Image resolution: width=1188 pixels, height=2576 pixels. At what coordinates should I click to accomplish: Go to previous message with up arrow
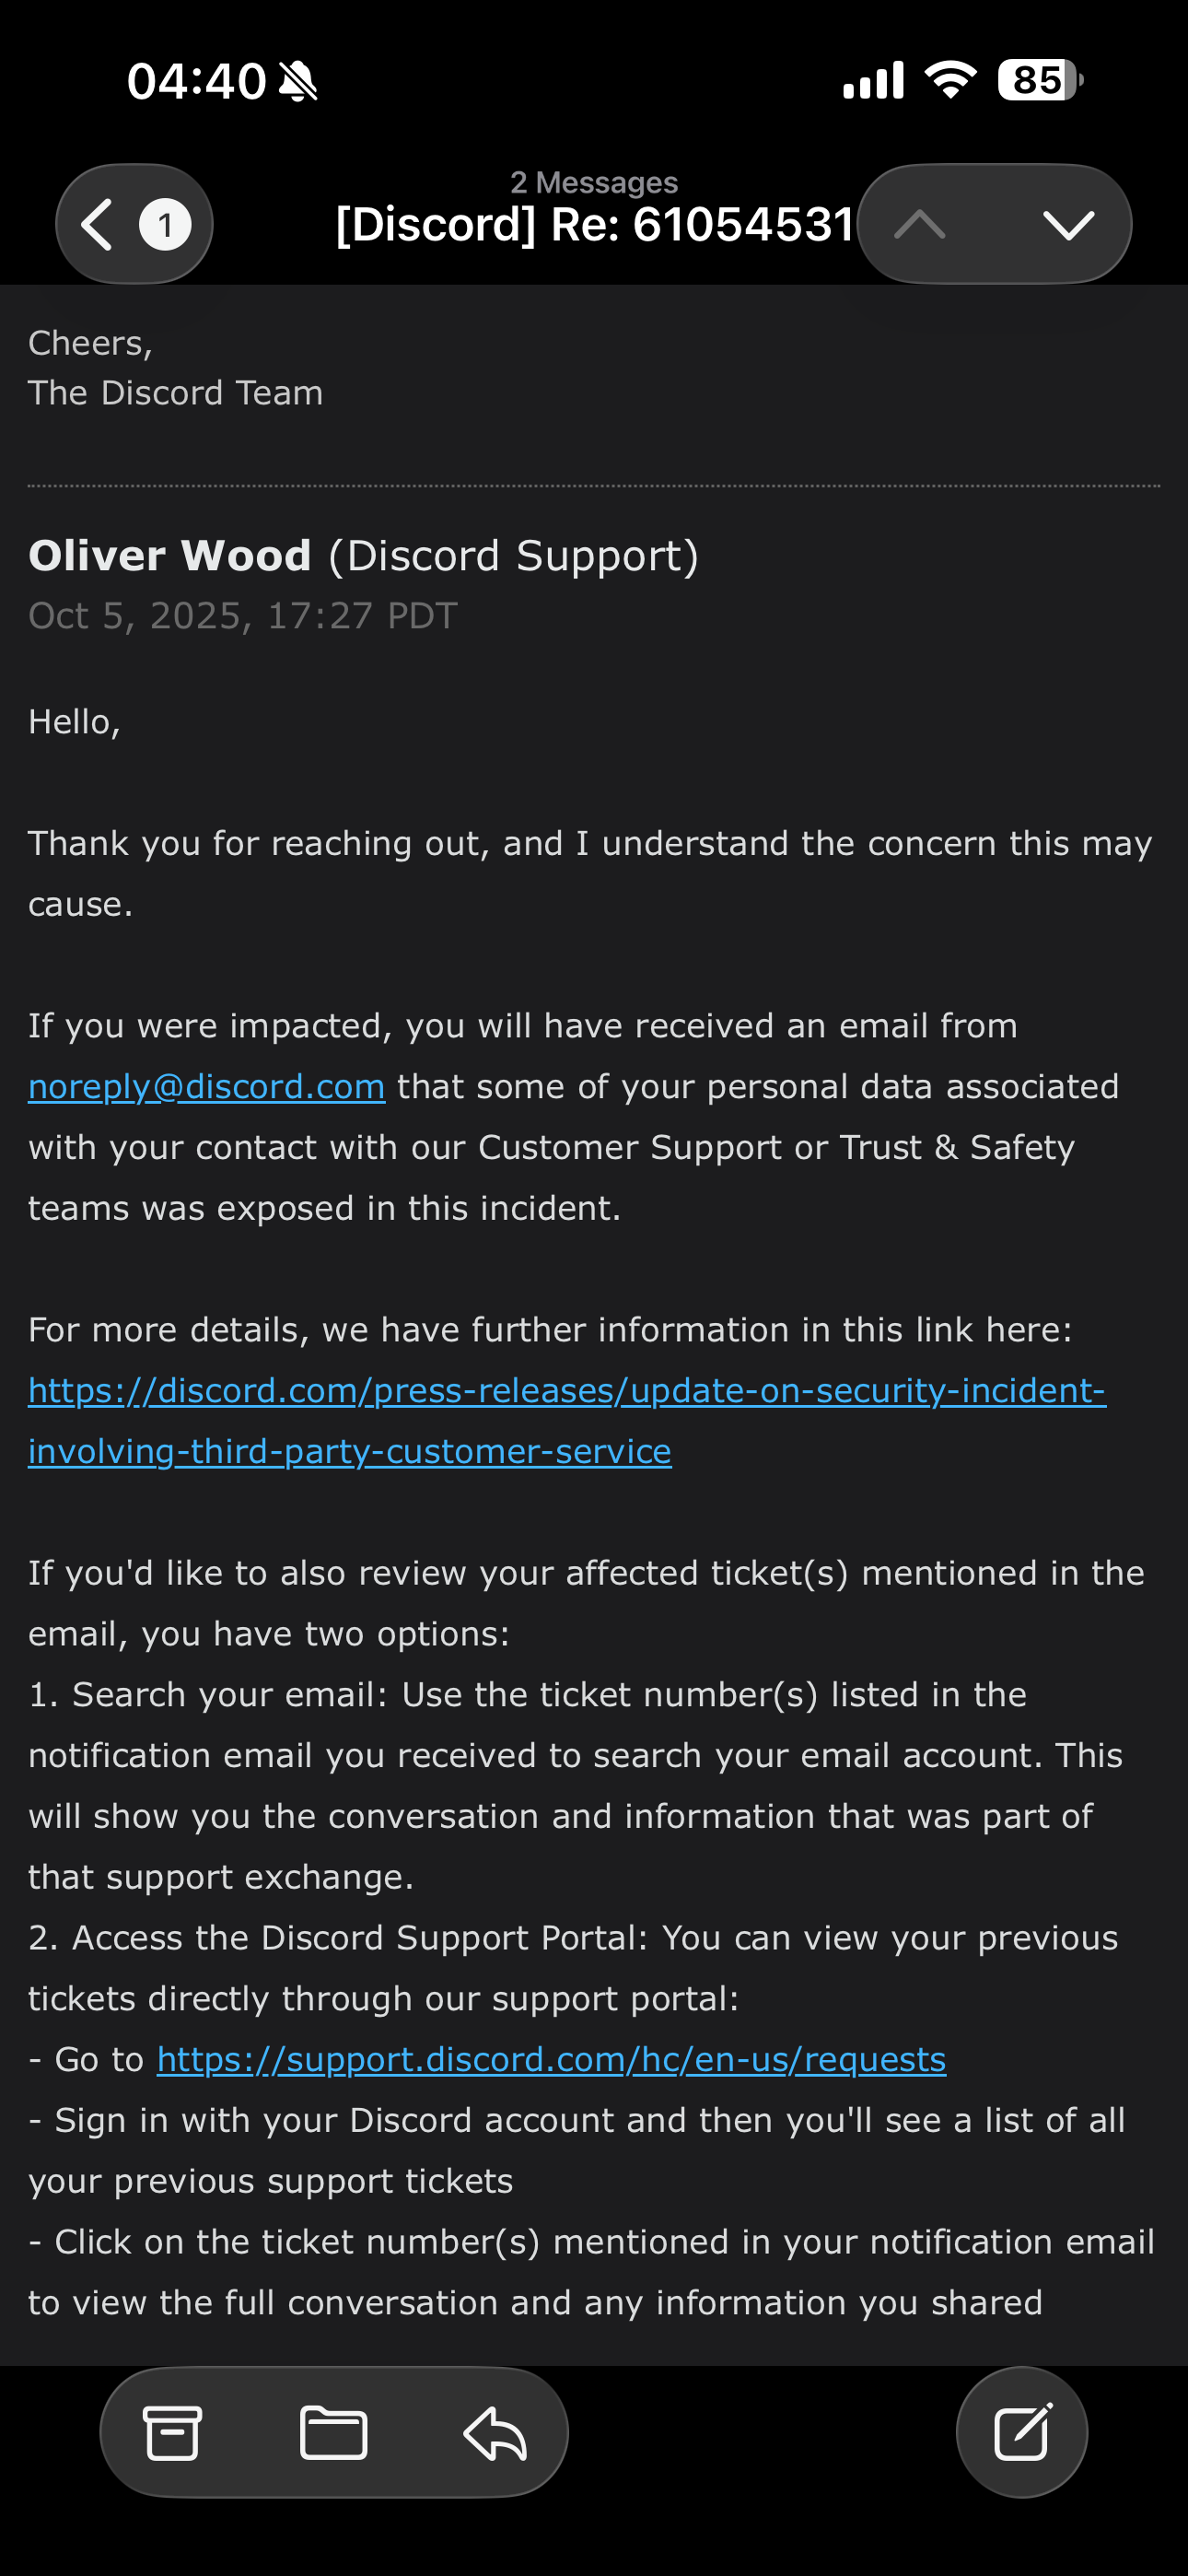920,224
